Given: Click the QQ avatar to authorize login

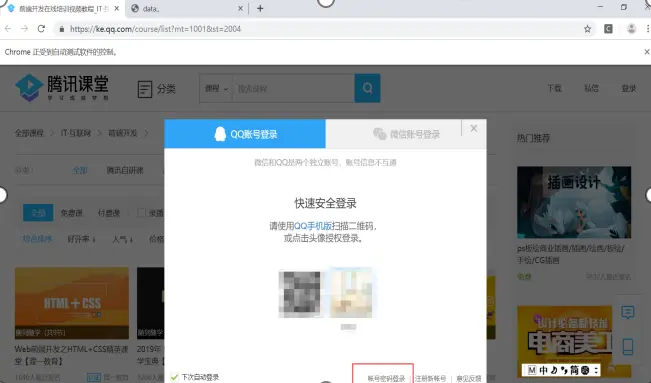Looking at the screenshot, I should click(x=351, y=292).
